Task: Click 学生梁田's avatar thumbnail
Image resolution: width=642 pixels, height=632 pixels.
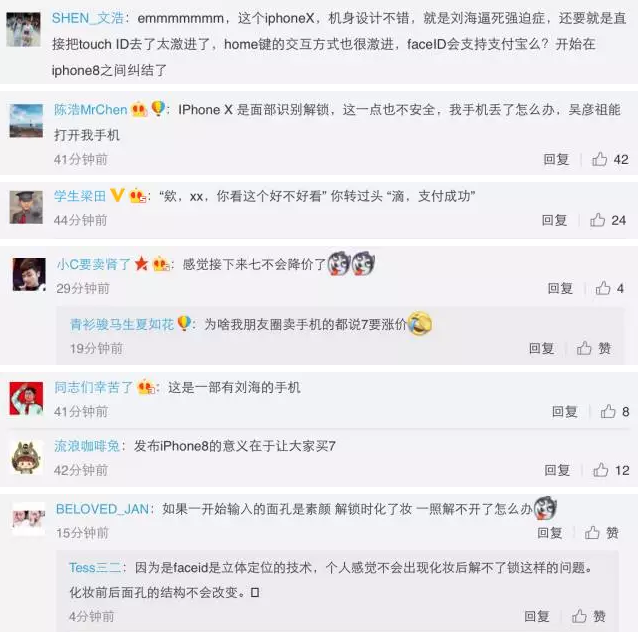Action: pos(26,207)
